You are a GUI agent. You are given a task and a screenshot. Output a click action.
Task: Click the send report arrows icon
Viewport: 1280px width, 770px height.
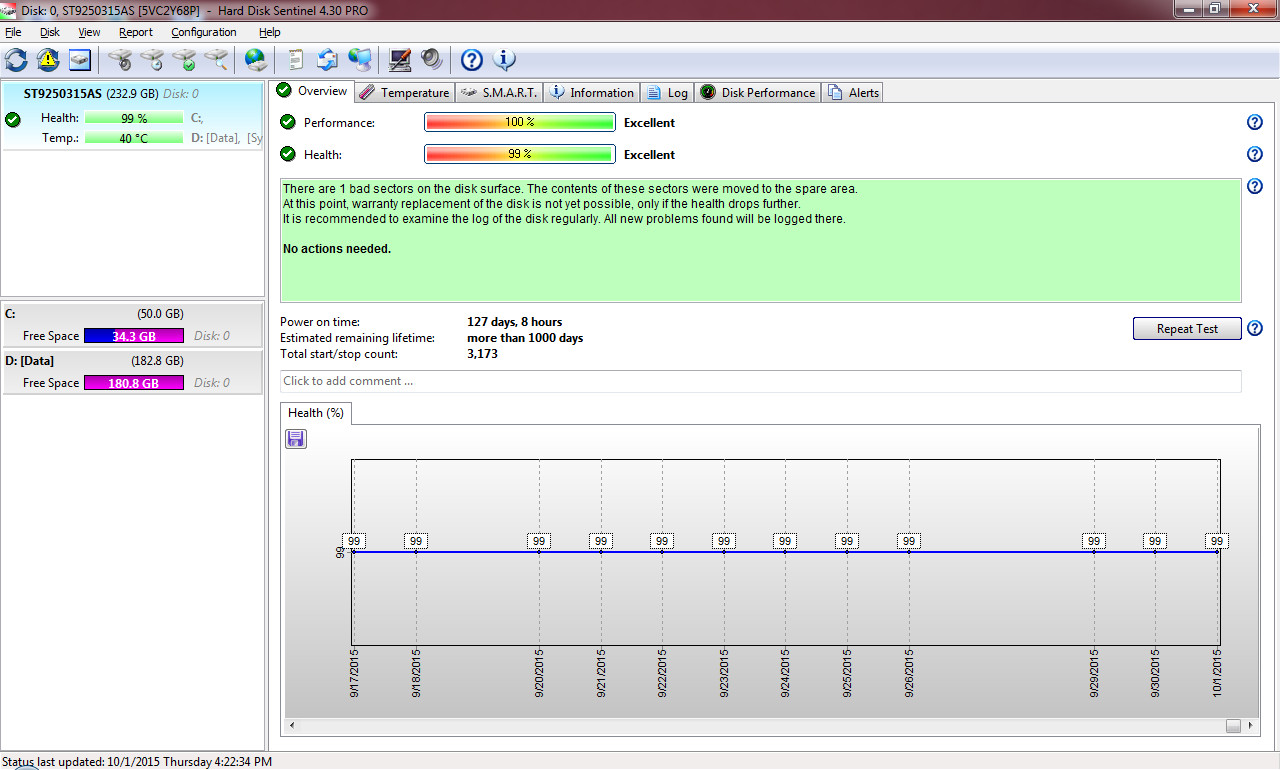(x=327, y=60)
